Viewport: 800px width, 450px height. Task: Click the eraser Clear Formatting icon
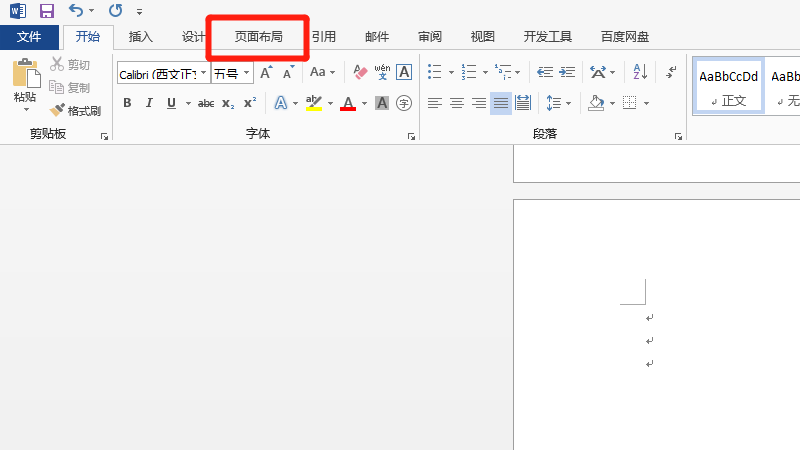361,72
